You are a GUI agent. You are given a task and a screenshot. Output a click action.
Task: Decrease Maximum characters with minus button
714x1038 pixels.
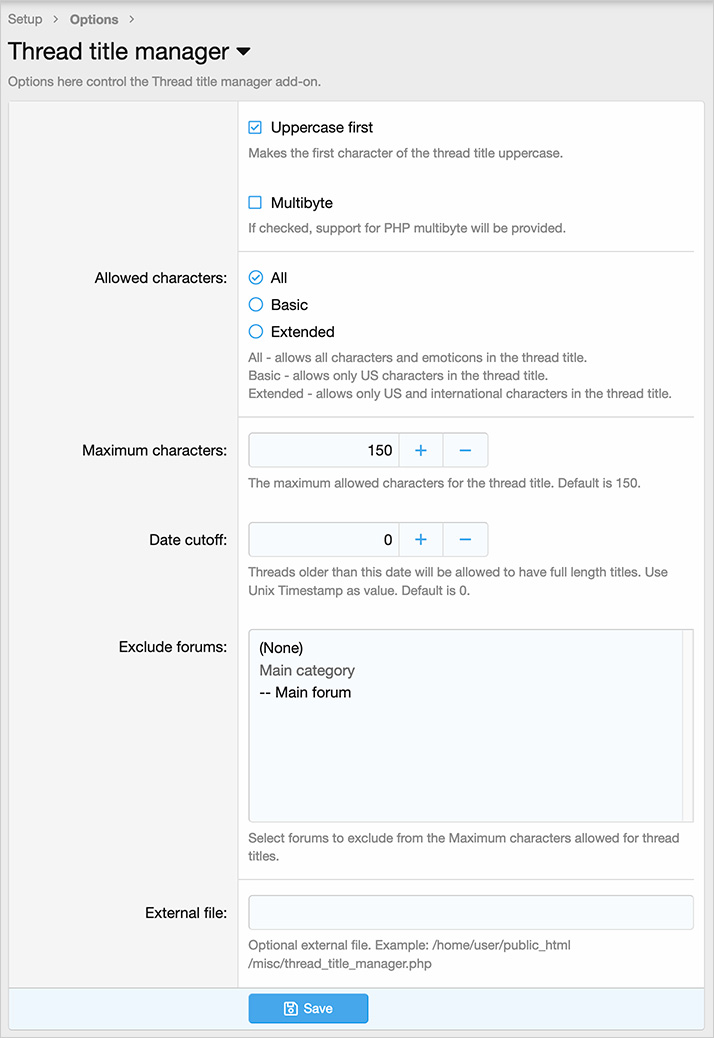click(465, 451)
